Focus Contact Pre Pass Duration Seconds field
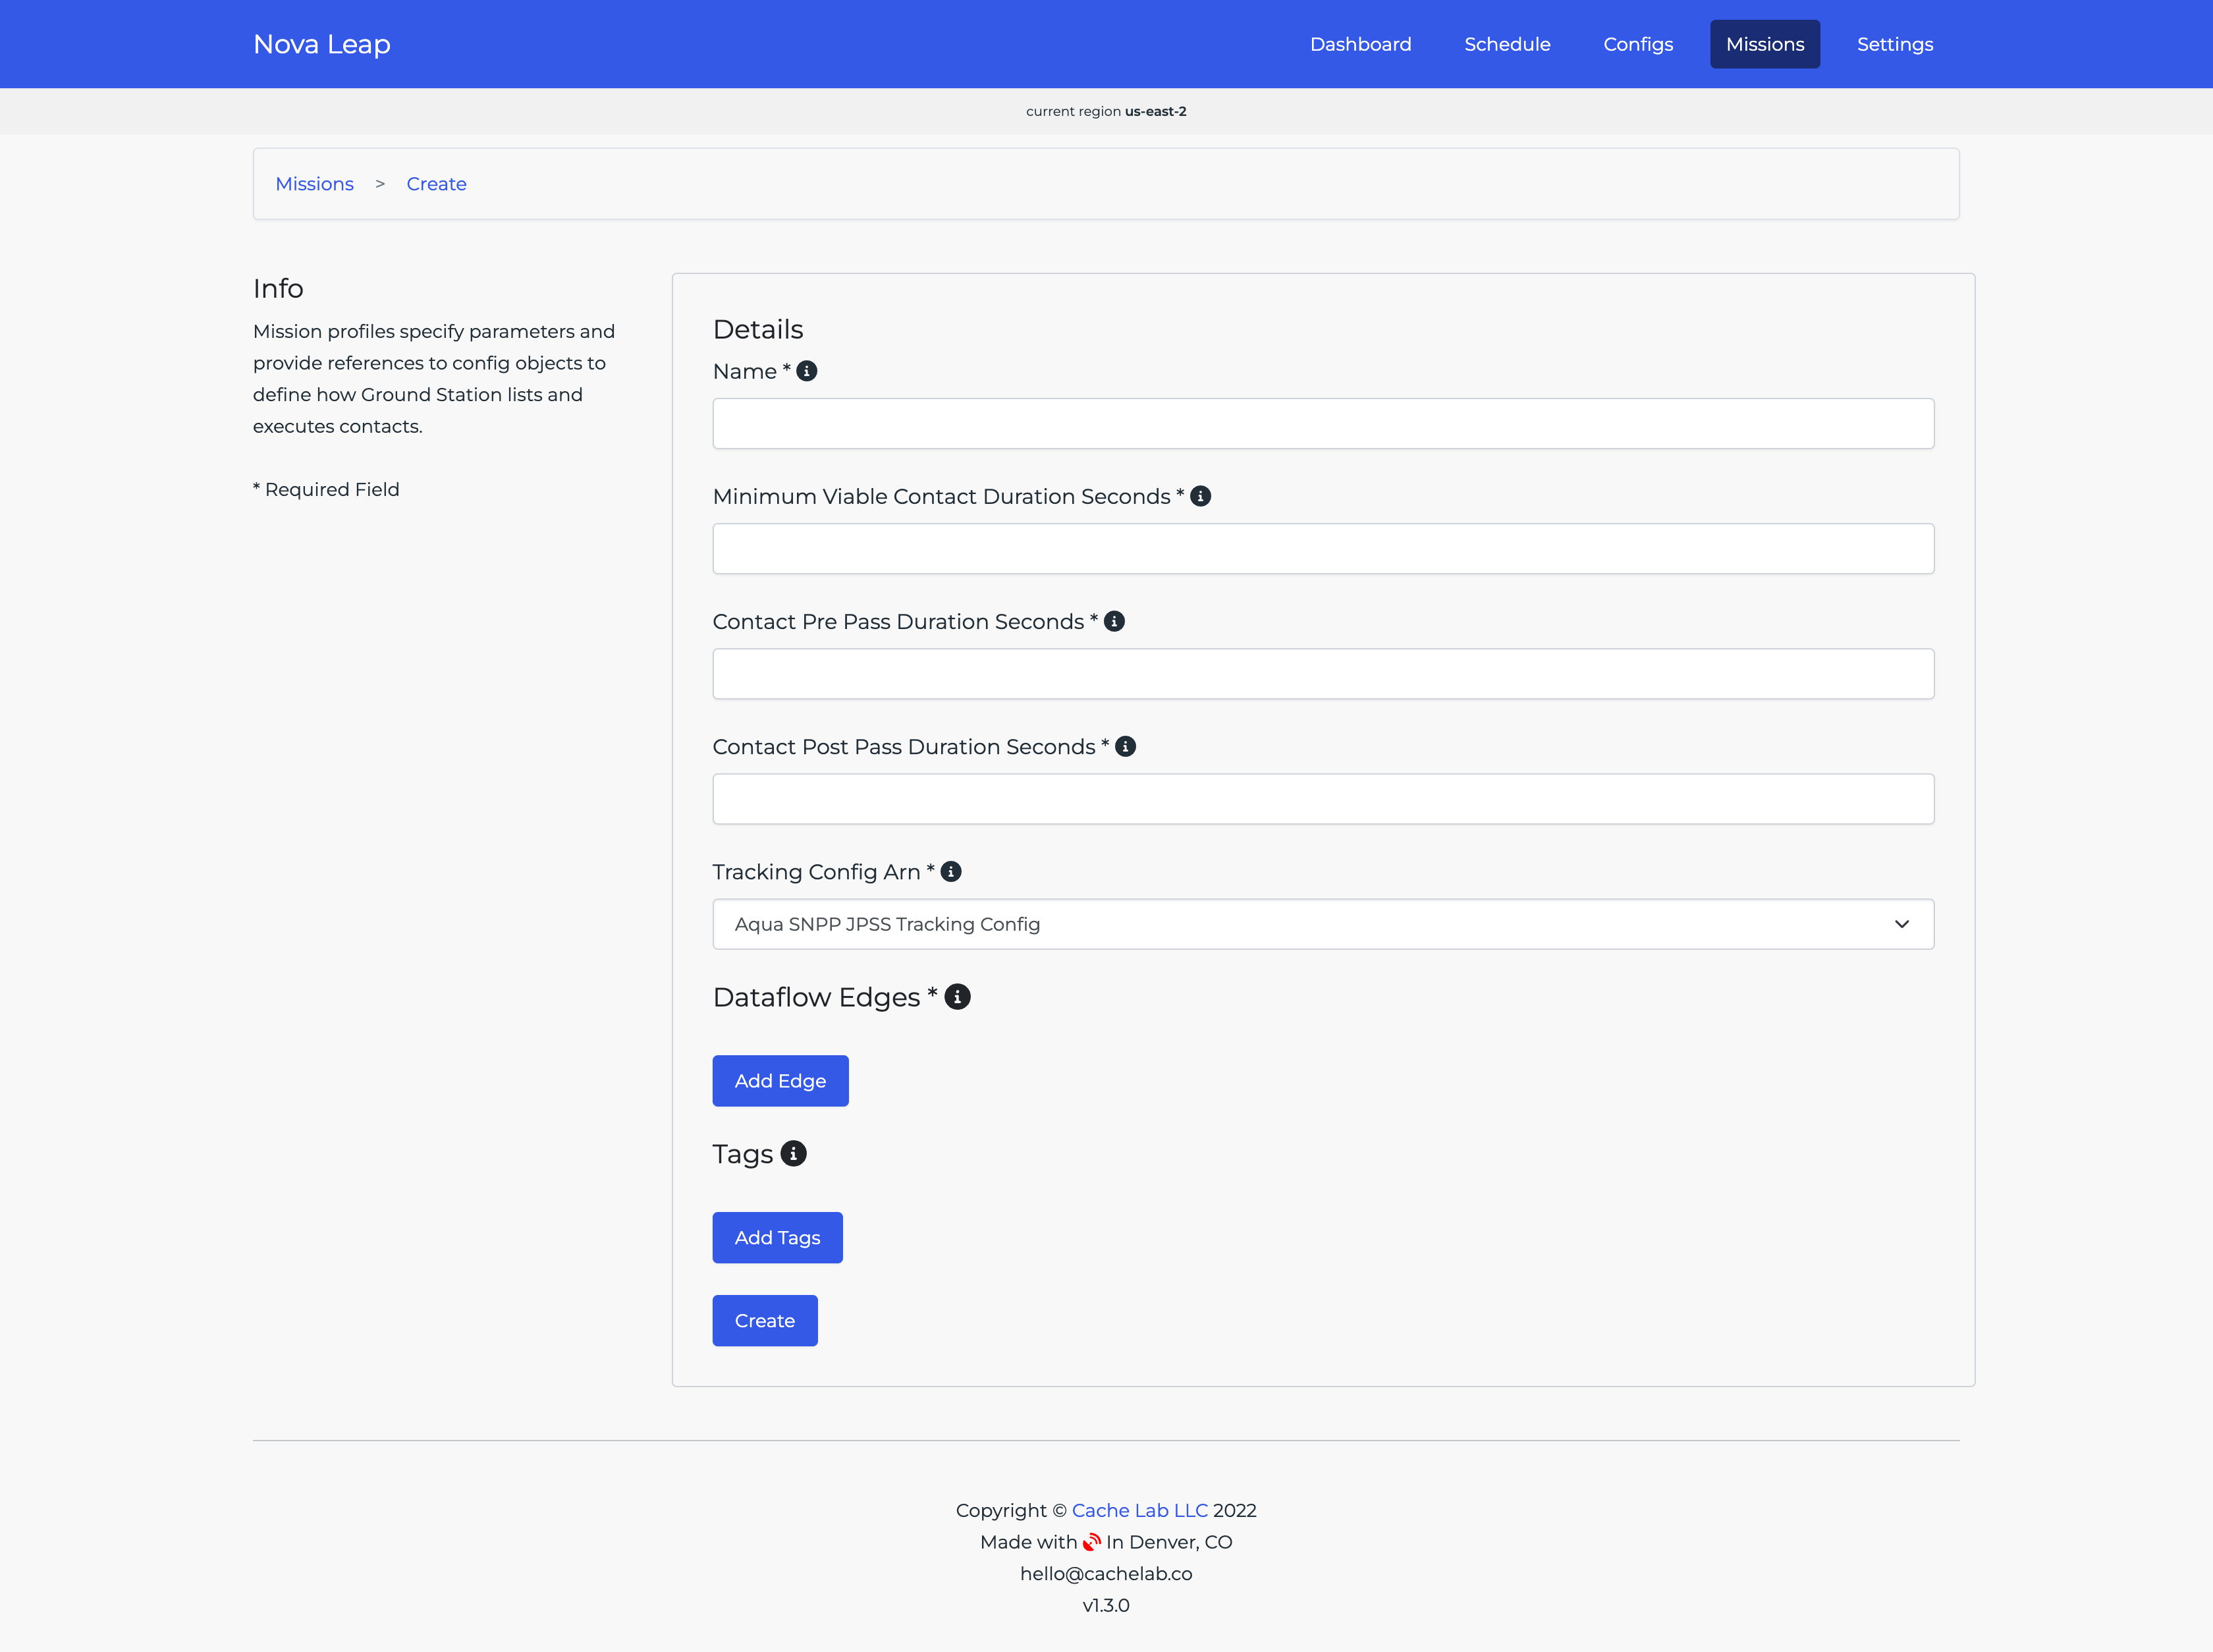 pos(1323,674)
